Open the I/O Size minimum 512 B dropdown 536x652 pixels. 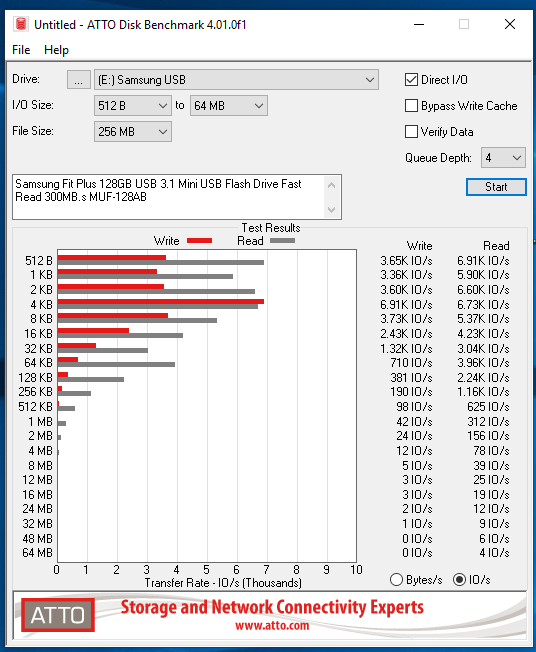click(x=133, y=106)
